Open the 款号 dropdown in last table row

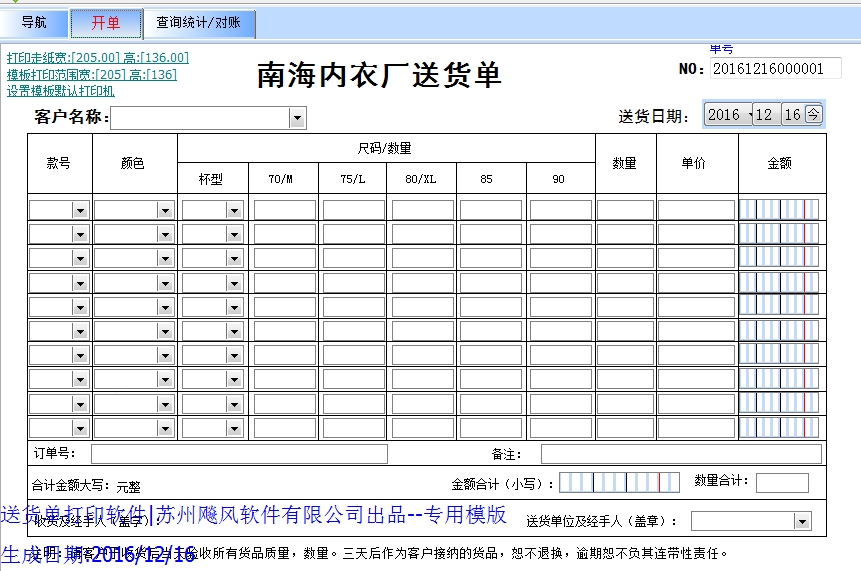point(80,428)
